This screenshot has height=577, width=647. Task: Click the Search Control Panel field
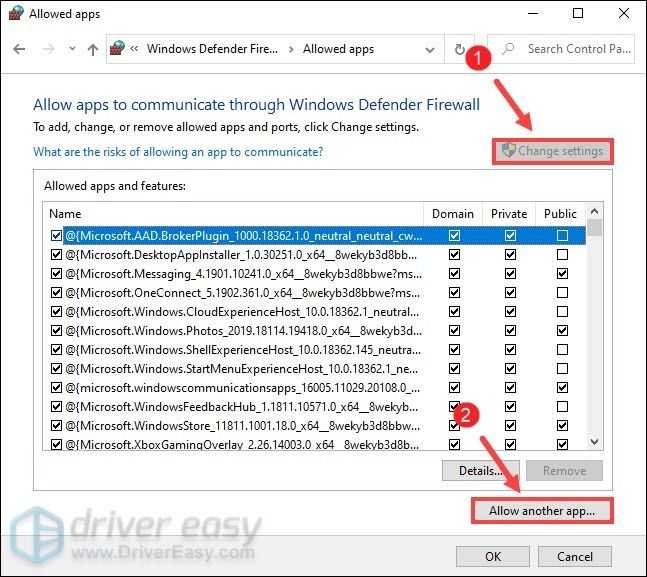tap(561, 49)
